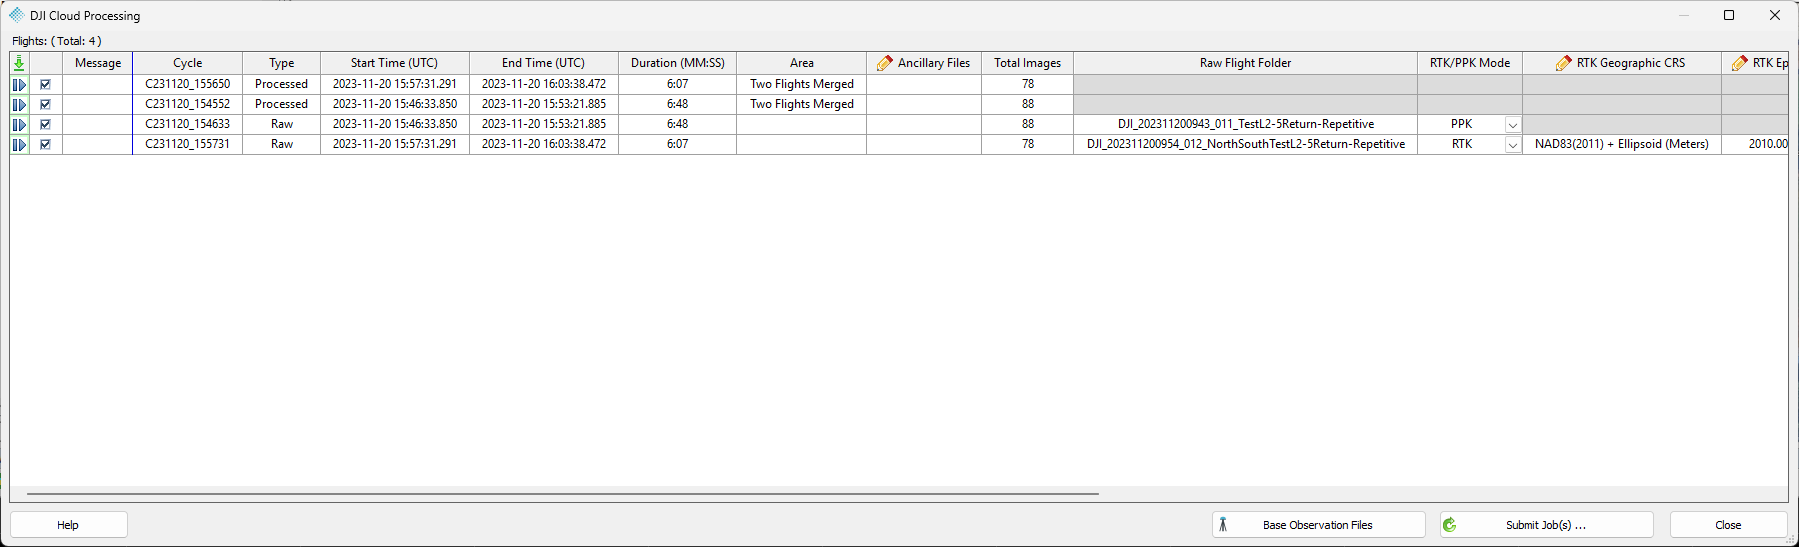Sort by the Type column header
The image size is (1799, 547).
(282, 63)
